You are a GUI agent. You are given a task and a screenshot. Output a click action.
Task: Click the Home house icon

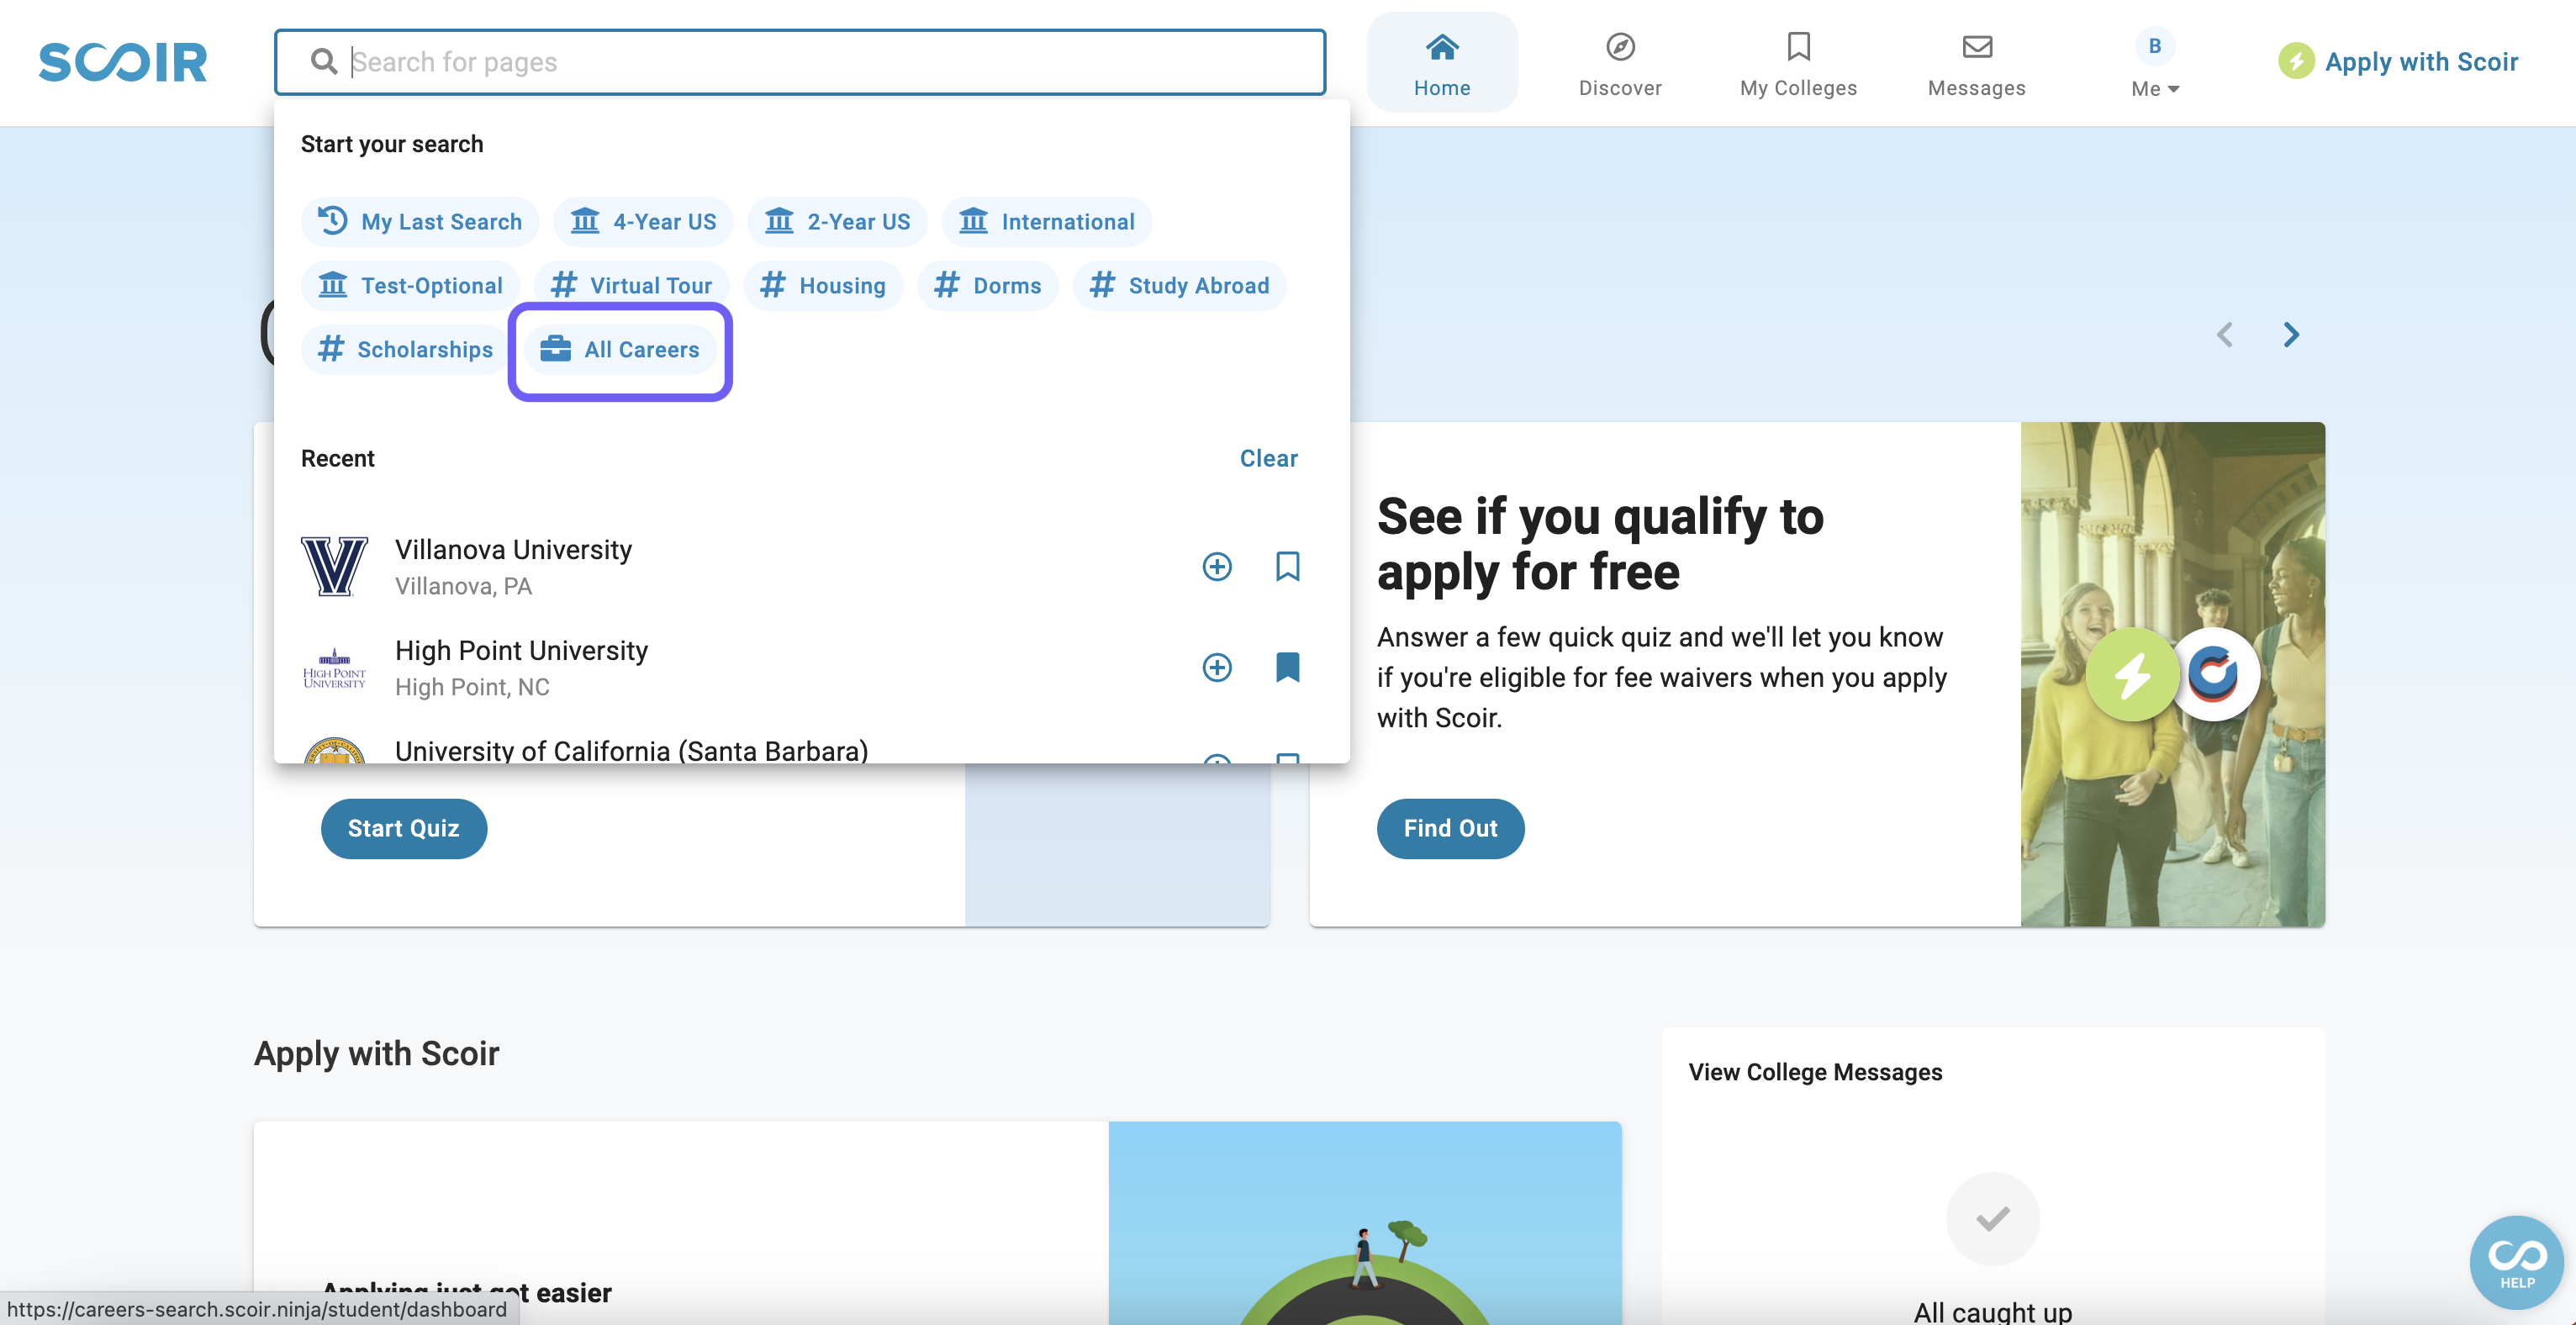pyautogui.click(x=1441, y=46)
